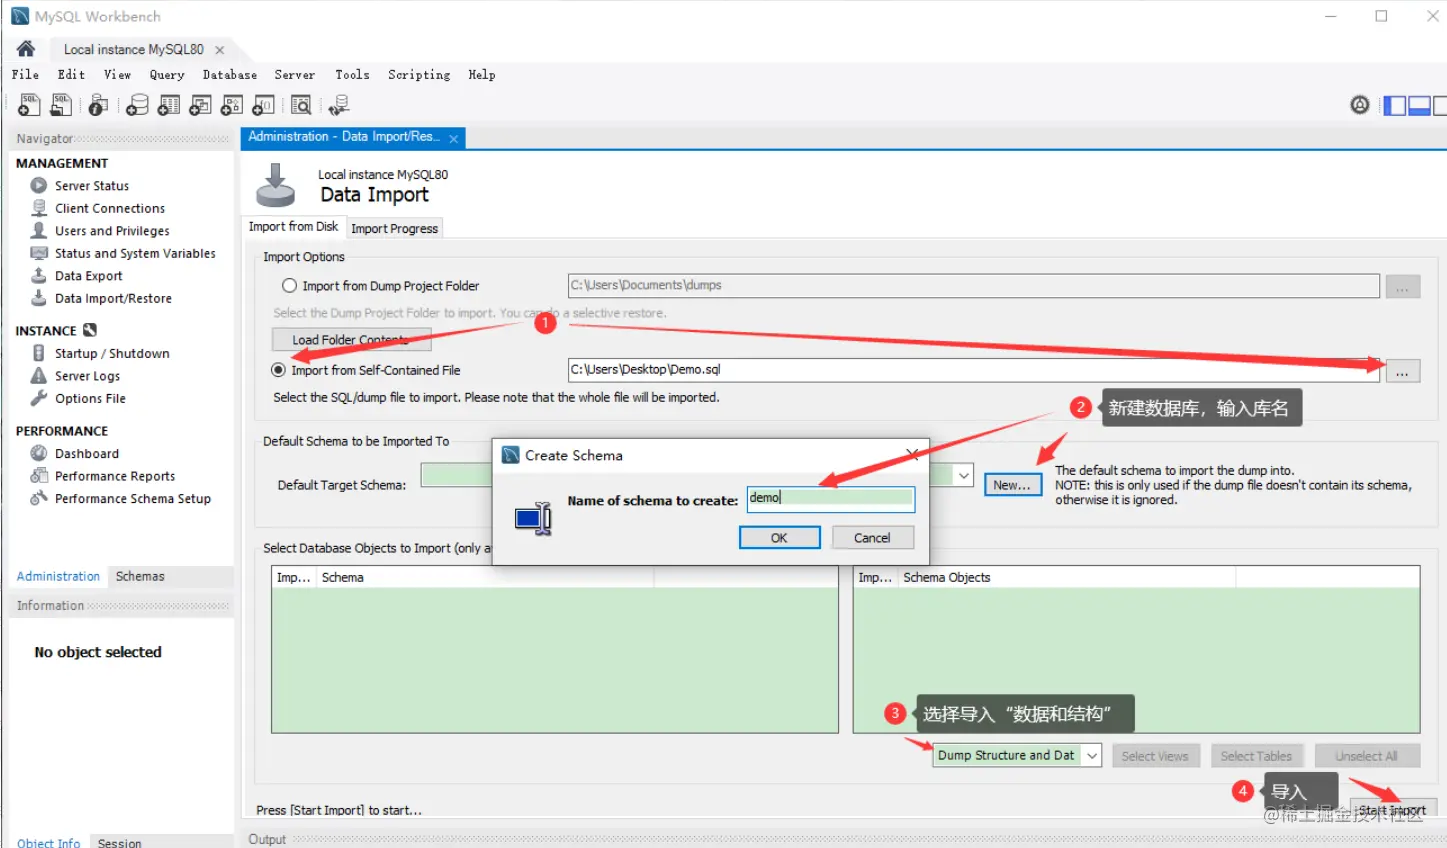The width and height of the screenshot is (1447, 848).
Task: Click the Select Tables button
Action: (x=1256, y=756)
